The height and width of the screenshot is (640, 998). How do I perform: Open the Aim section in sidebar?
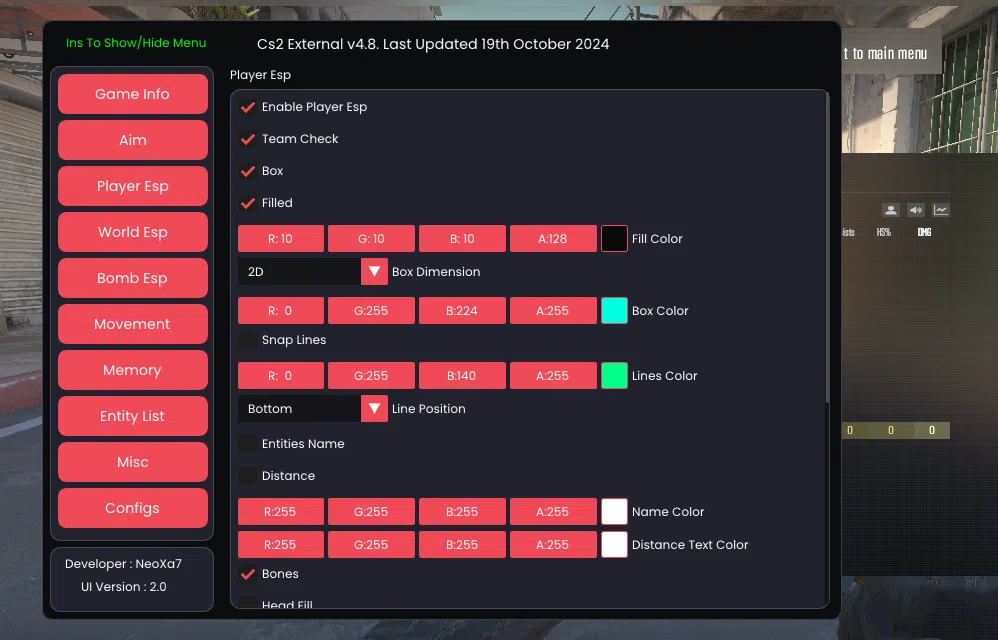[x=133, y=140]
